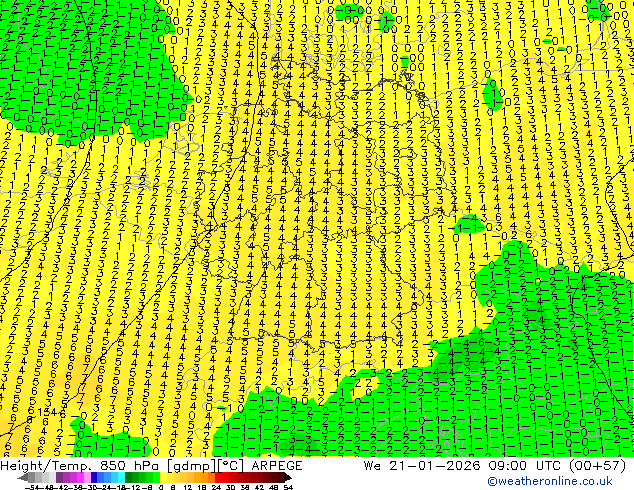Pick the bright red legend swatch at 24
This screenshot has height=490, width=634.
[218, 477]
